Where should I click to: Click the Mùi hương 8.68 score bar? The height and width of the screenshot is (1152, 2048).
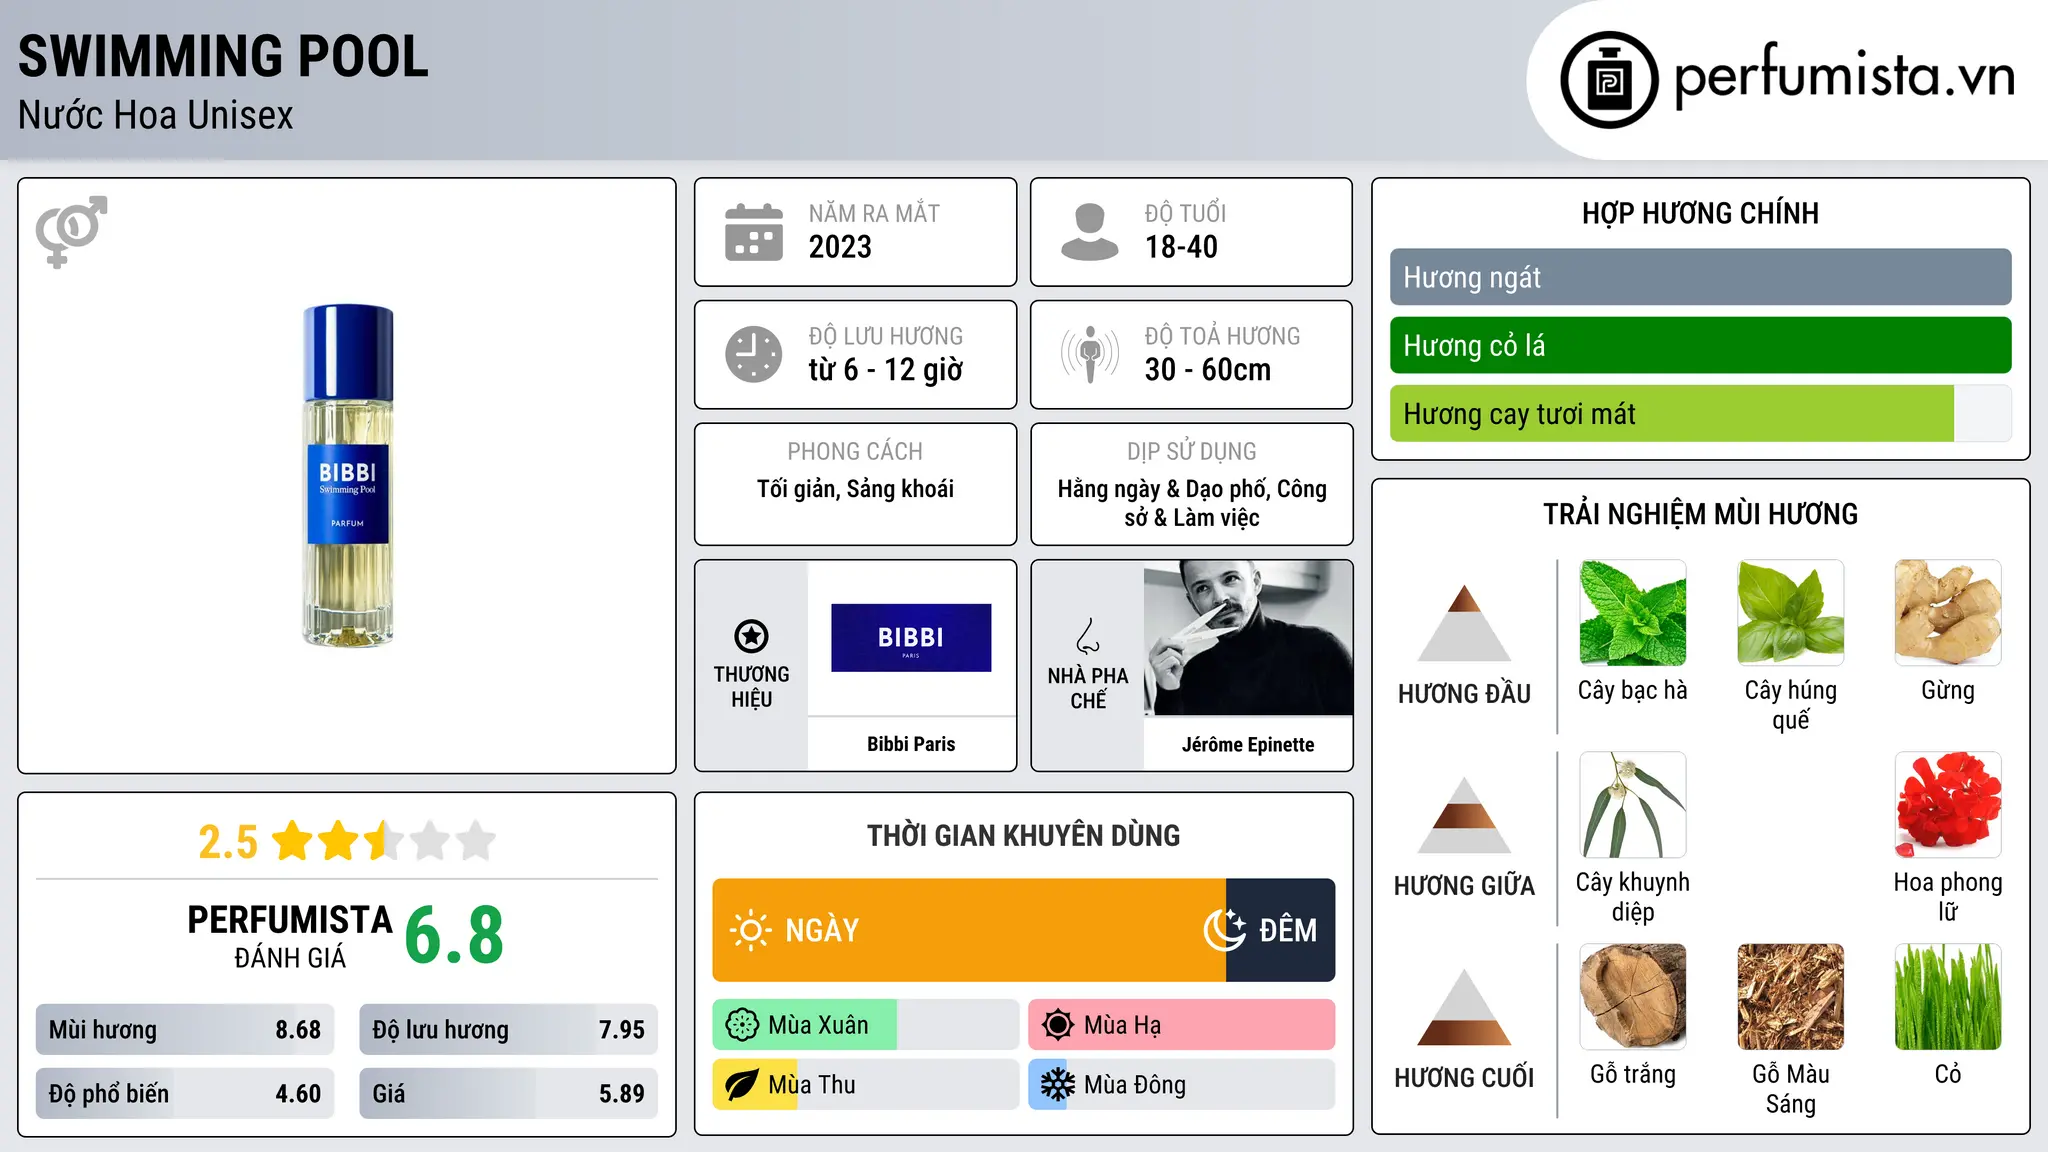coord(185,1029)
